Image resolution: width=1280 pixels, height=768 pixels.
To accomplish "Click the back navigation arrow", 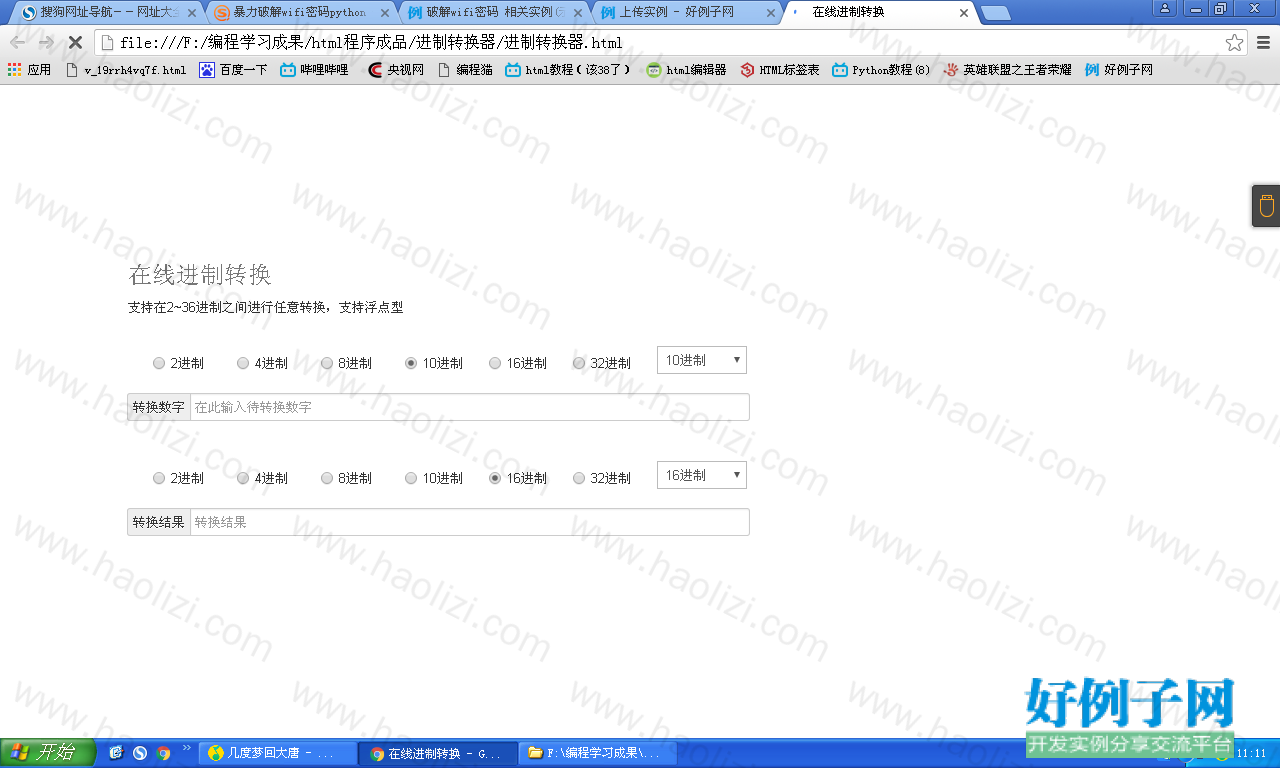I will [x=17, y=43].
